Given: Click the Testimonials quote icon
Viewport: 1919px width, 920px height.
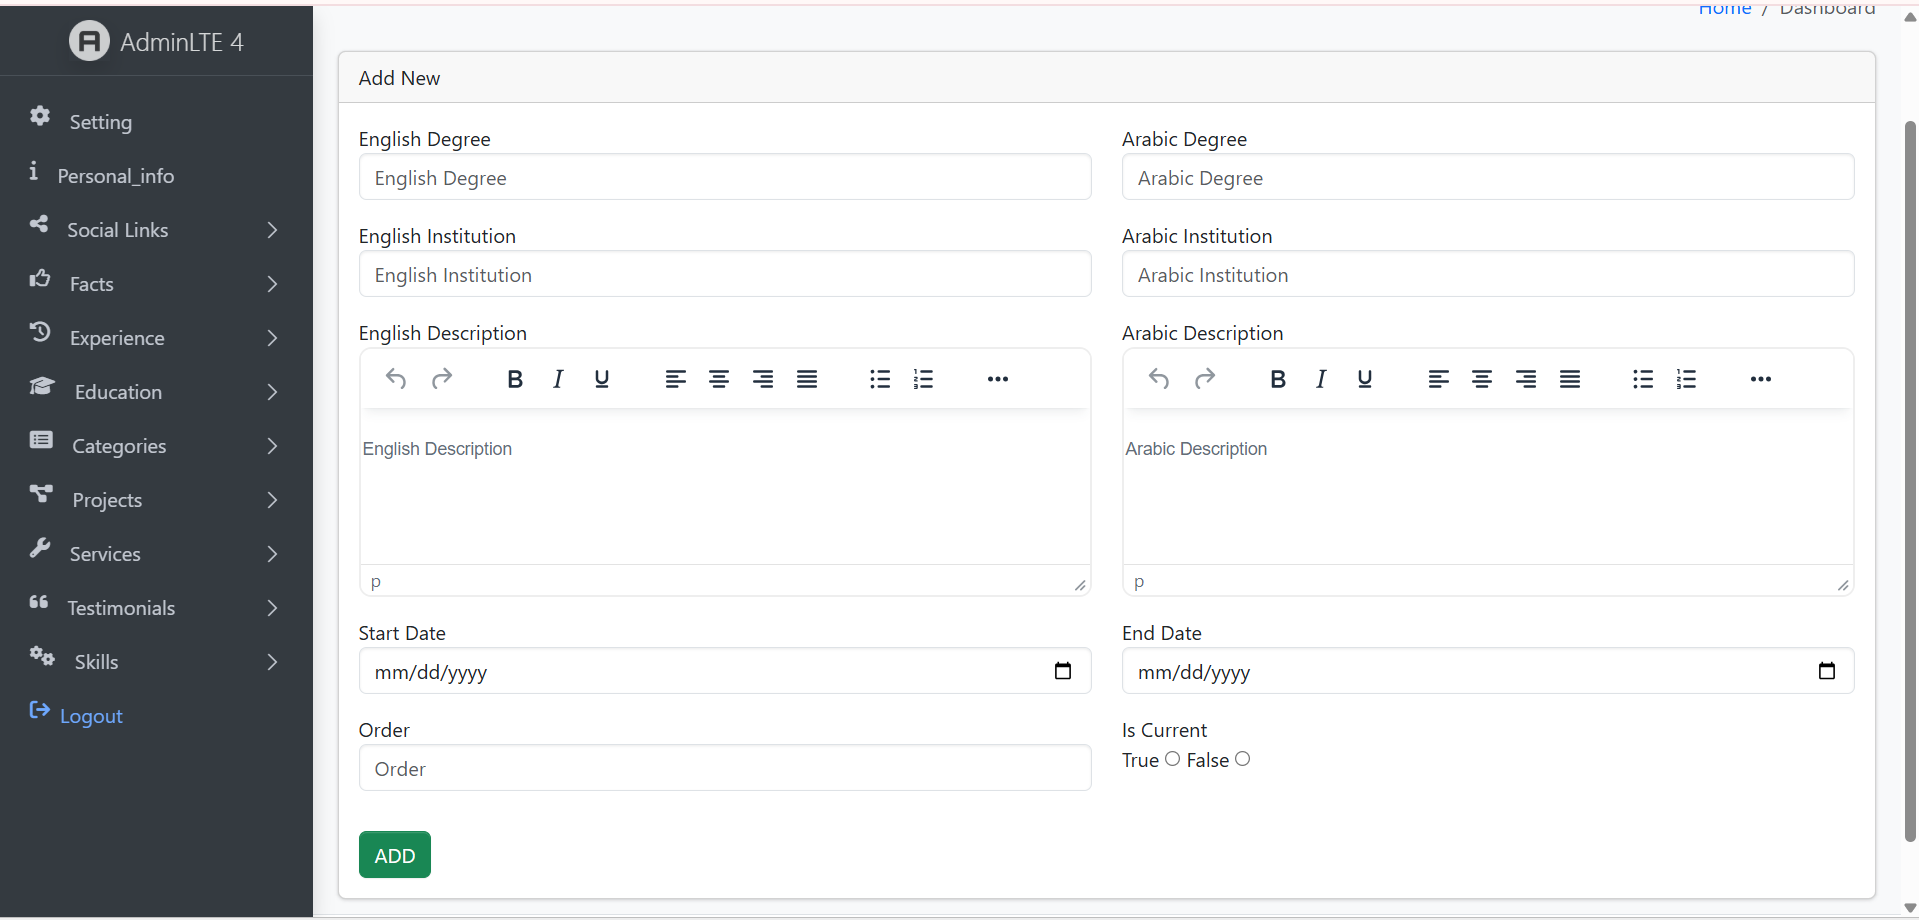Looking at the screenshot, I should coord(39,601).
